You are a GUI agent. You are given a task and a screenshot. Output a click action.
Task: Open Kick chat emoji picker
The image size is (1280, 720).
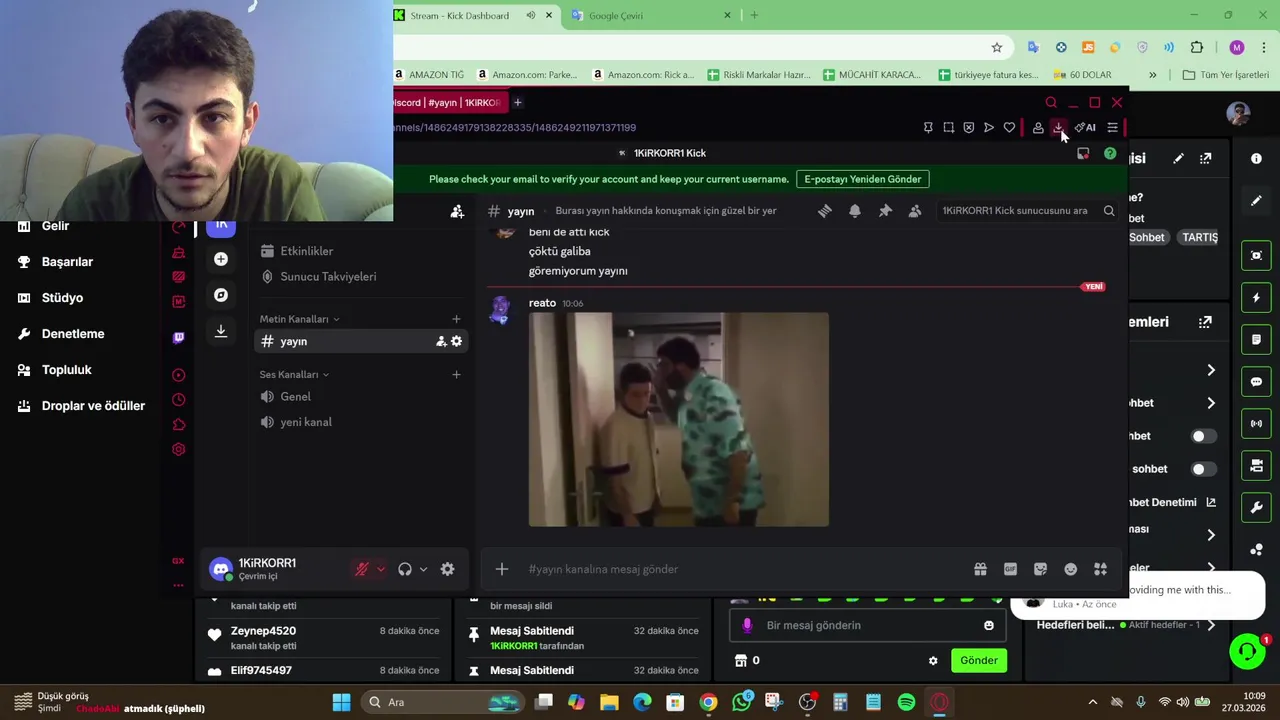tap(989, 626)
